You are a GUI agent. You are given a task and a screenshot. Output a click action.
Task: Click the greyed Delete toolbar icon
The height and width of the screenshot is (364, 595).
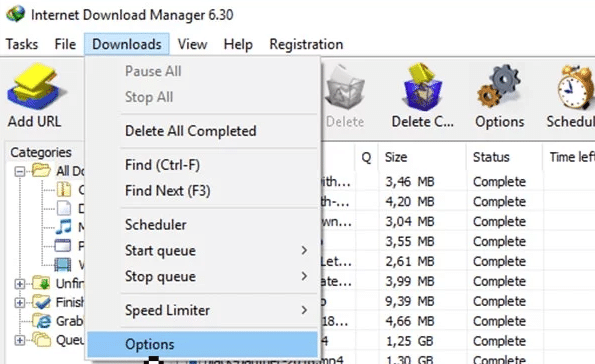(x=344, y=87)
